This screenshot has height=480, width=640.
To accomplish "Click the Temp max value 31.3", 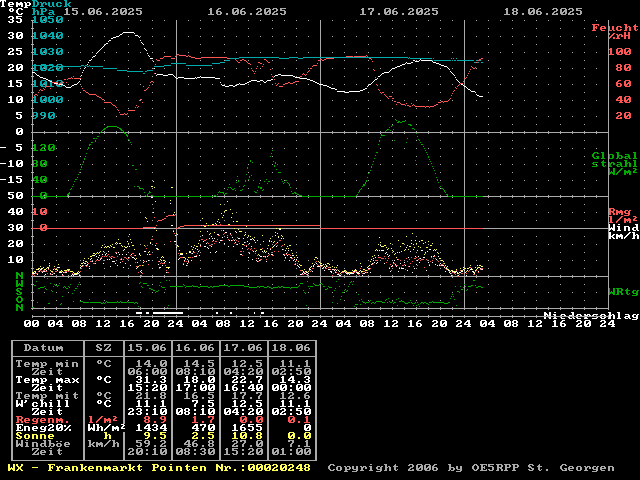I will click(151, 380).
